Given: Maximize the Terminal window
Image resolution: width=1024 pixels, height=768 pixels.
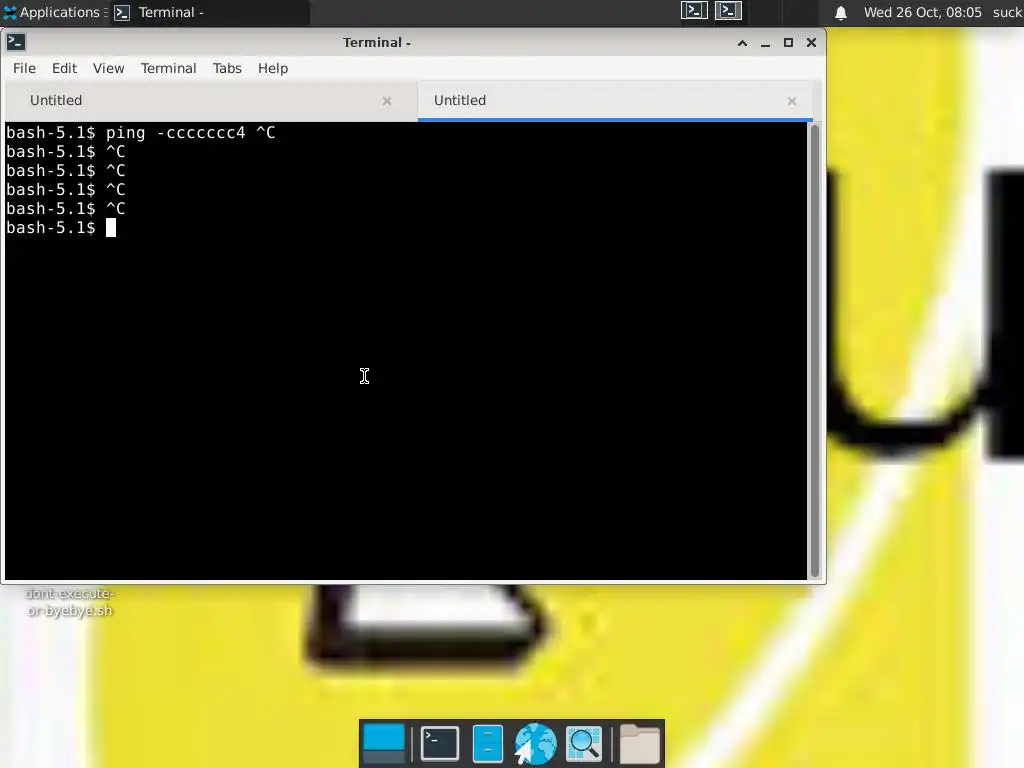Looking at the screenshot, I should pos(788,42).
